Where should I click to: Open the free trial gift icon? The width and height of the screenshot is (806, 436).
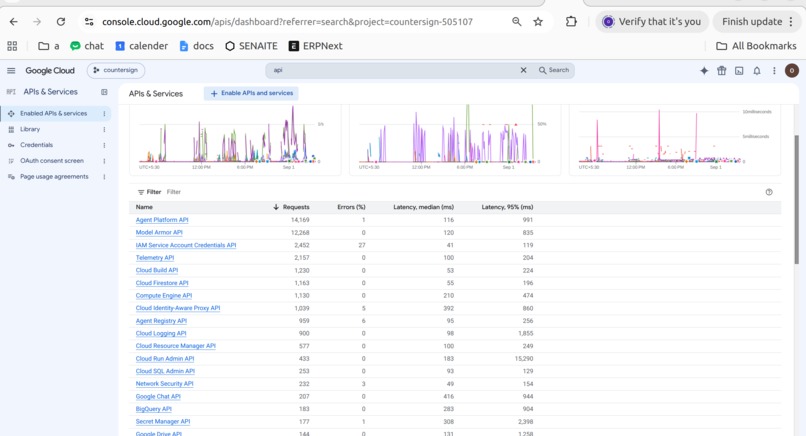[x=722, y=70]
